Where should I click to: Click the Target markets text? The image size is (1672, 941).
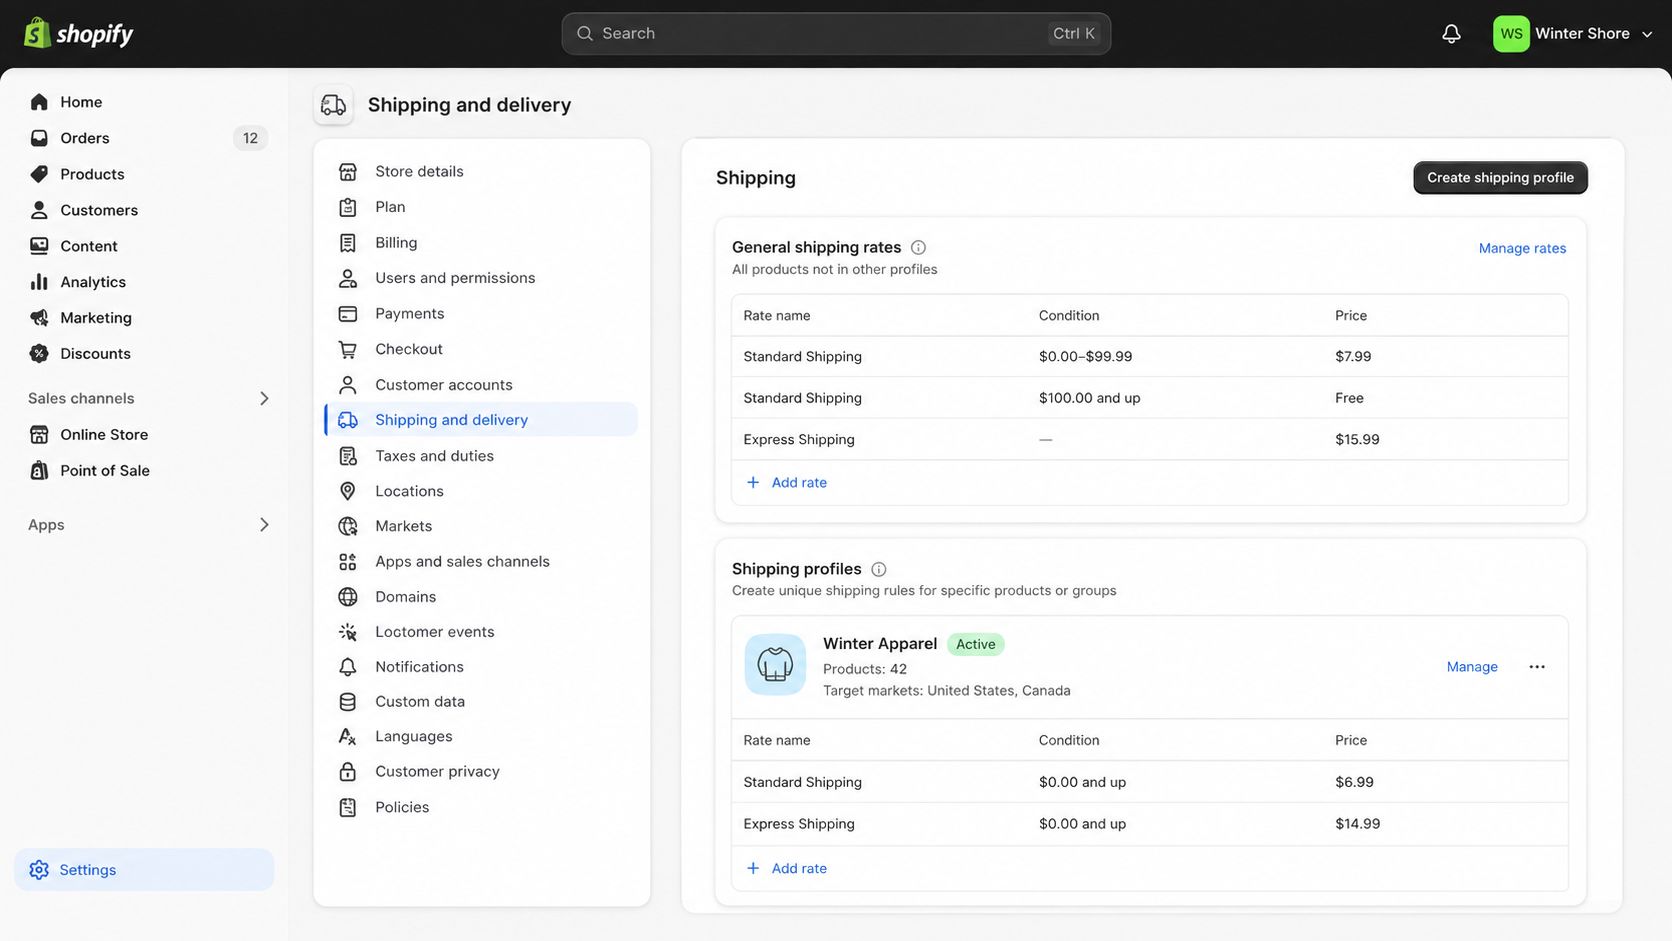coord(946,691)
